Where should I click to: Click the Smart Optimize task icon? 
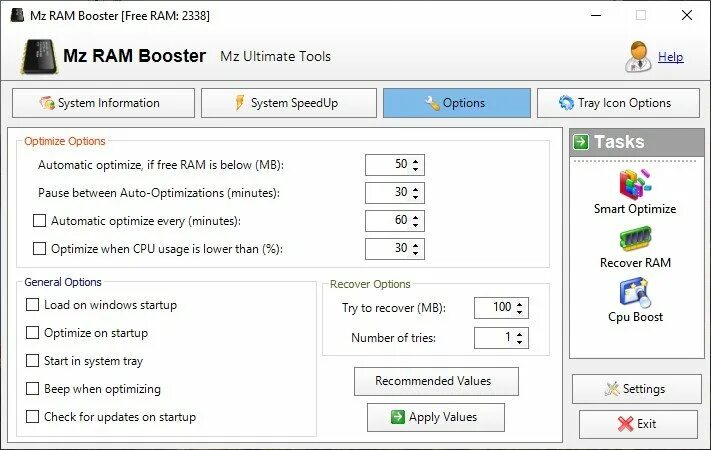click(635, 184)
